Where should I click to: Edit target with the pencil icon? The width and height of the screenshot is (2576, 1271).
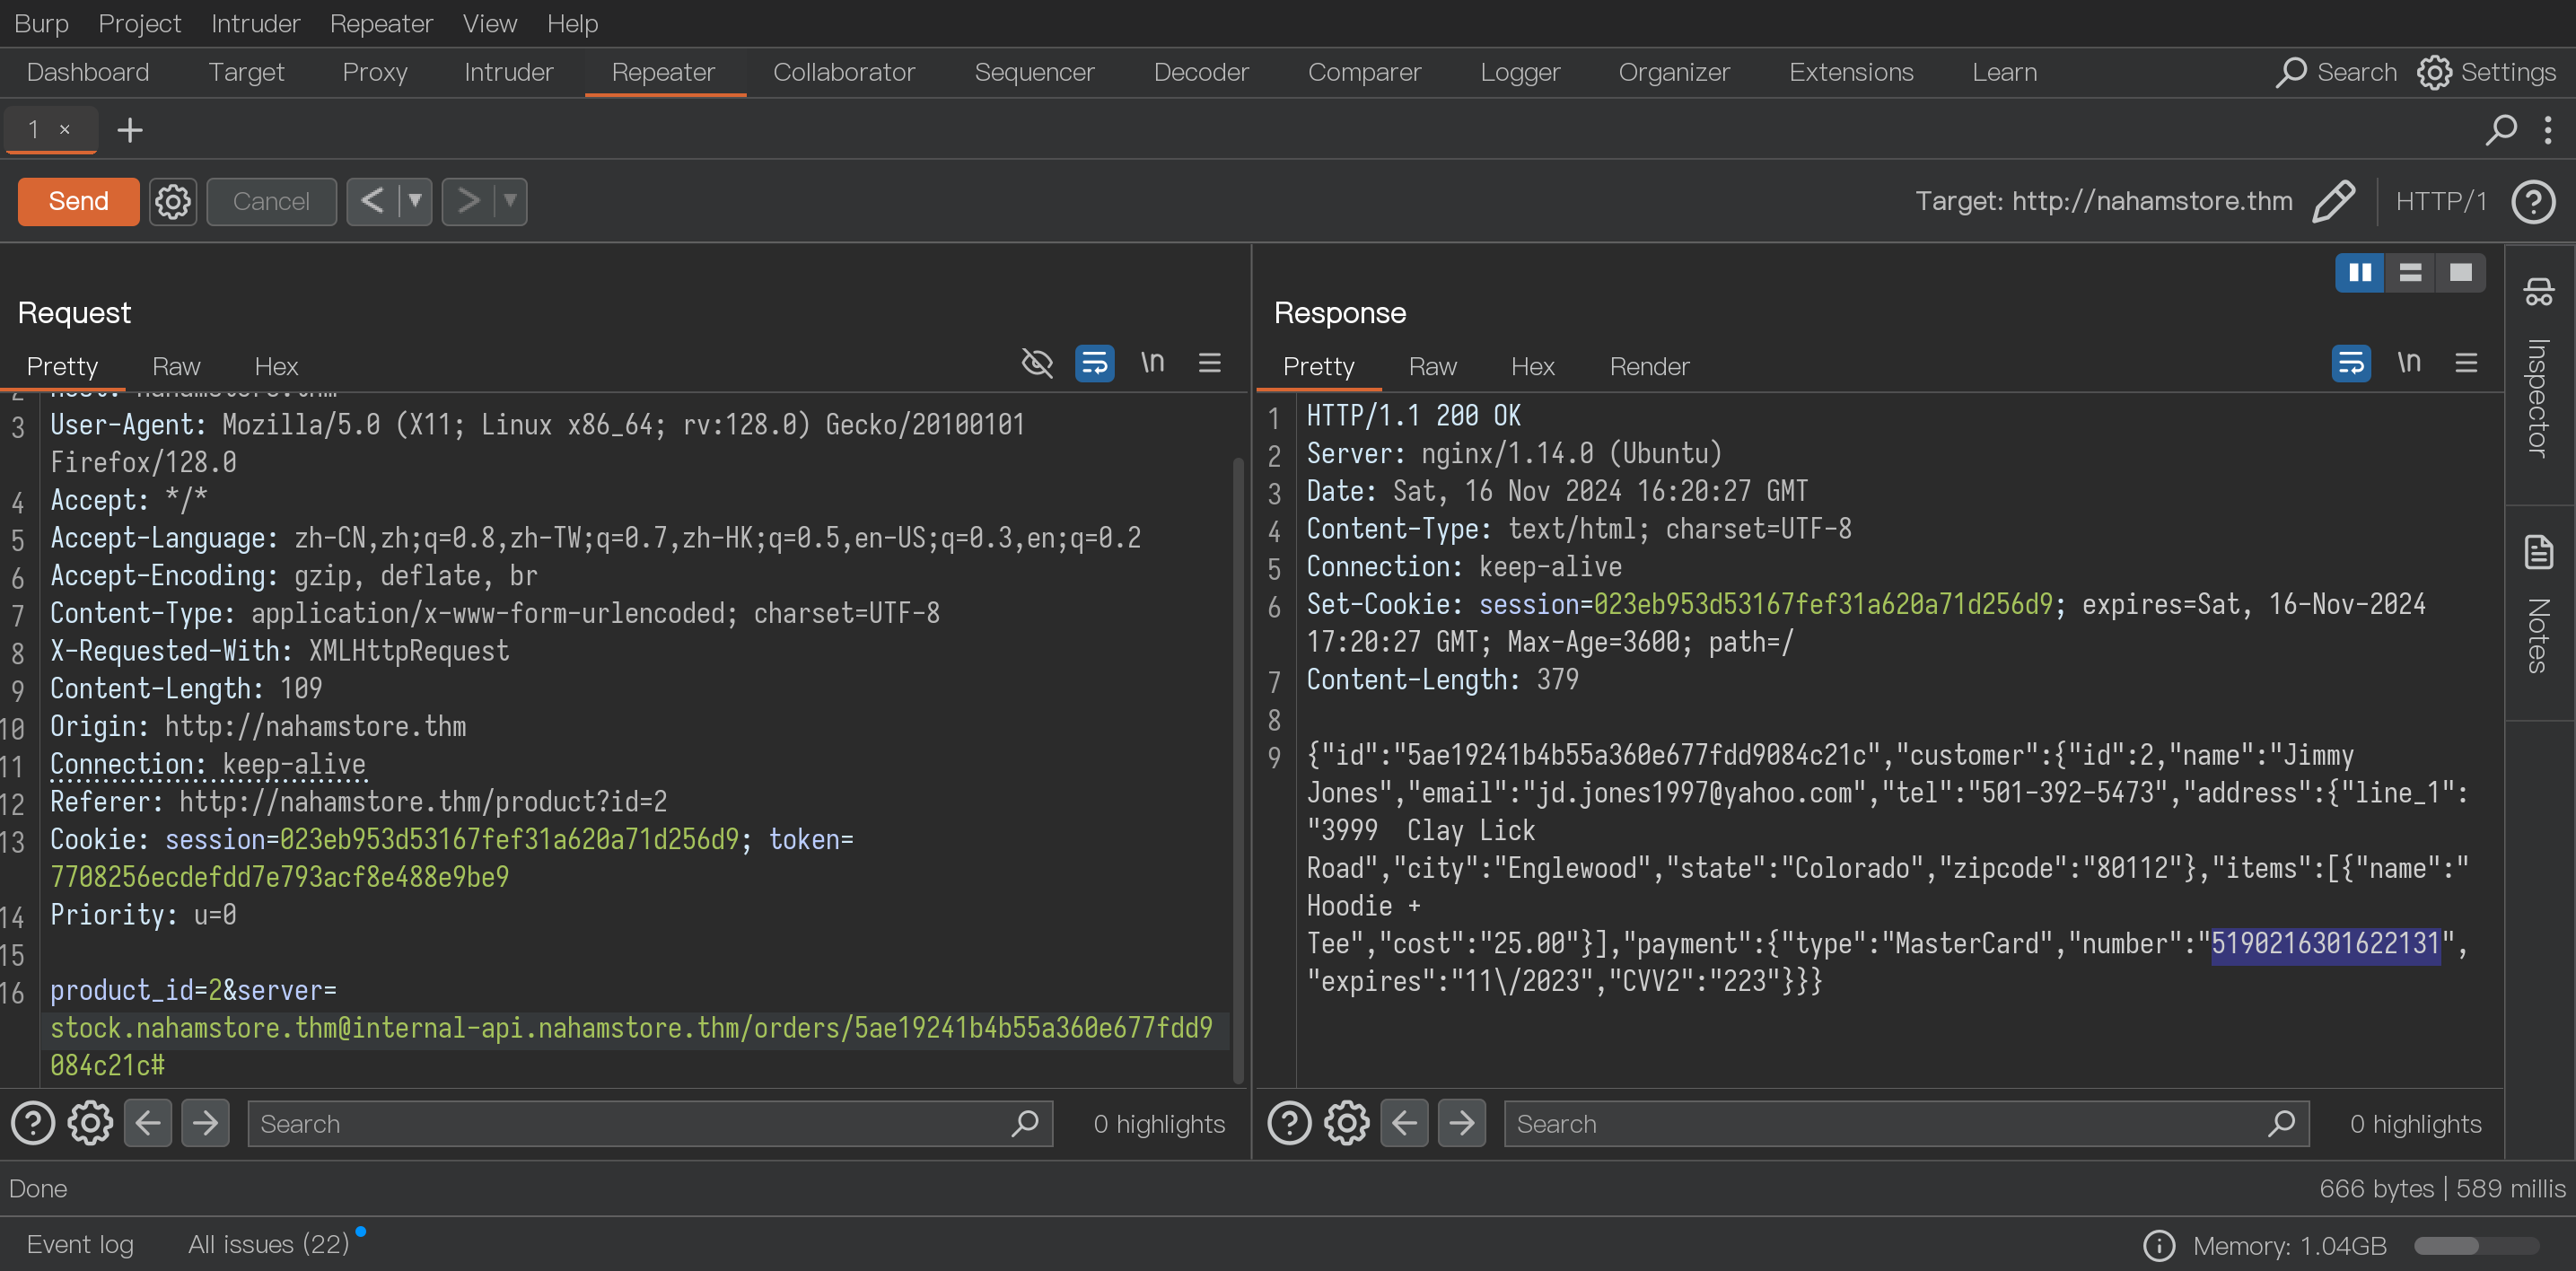click(x=2334, y=201)
